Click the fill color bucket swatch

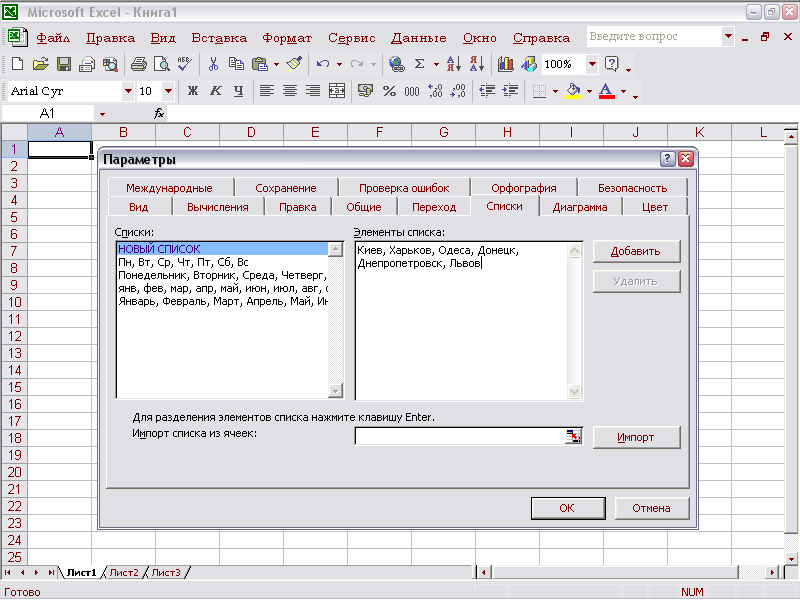pyautogui.click(x=573, y=91)
